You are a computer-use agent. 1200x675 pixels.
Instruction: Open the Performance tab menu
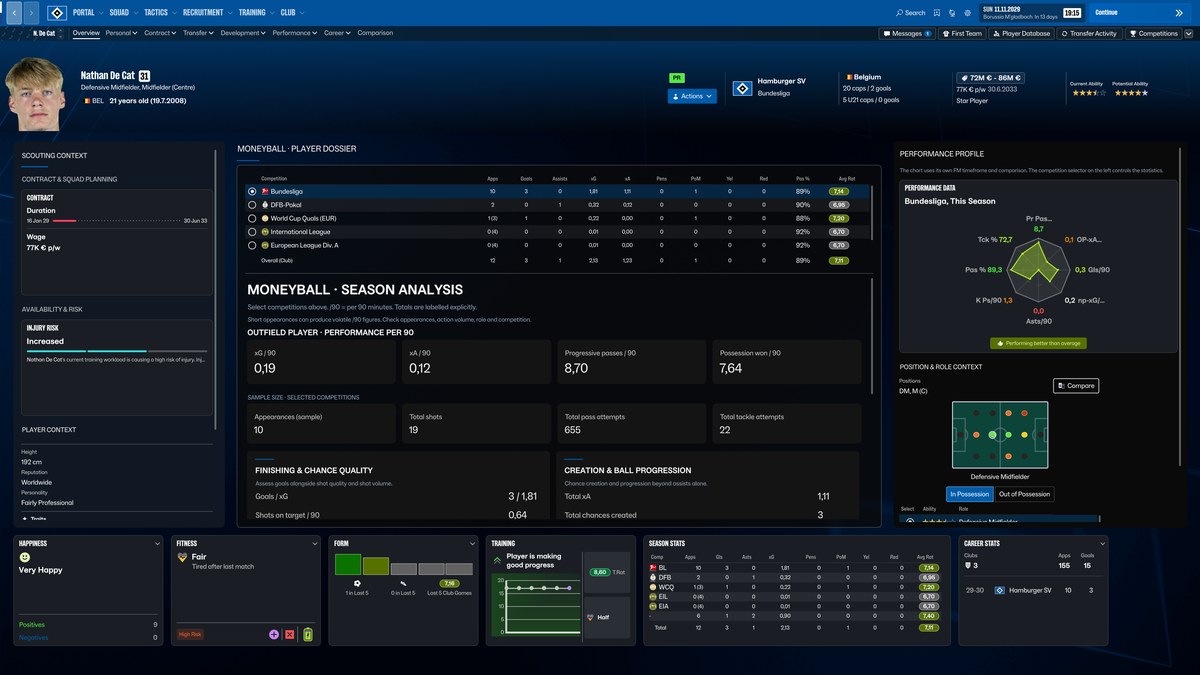point(294,33)
